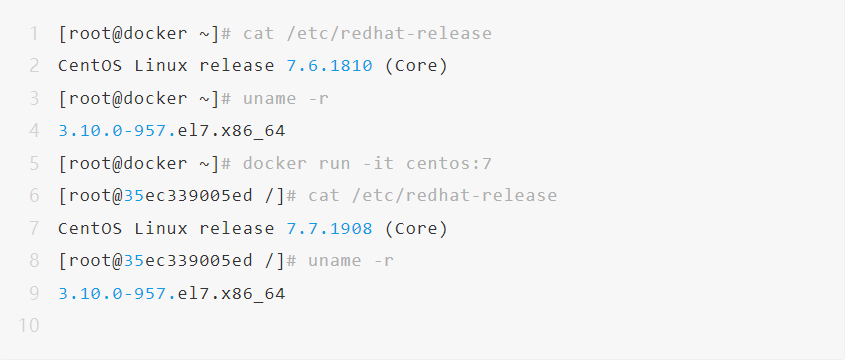Click the kernel version text on line 9
Viewport: 847px width, 360px height.
tap(172, 294)
